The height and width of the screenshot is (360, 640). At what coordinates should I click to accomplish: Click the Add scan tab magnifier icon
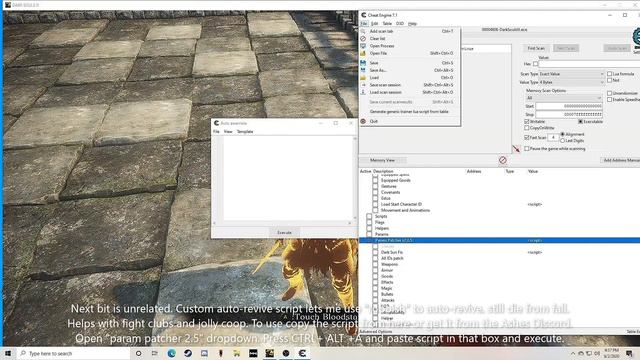[363, 31]
